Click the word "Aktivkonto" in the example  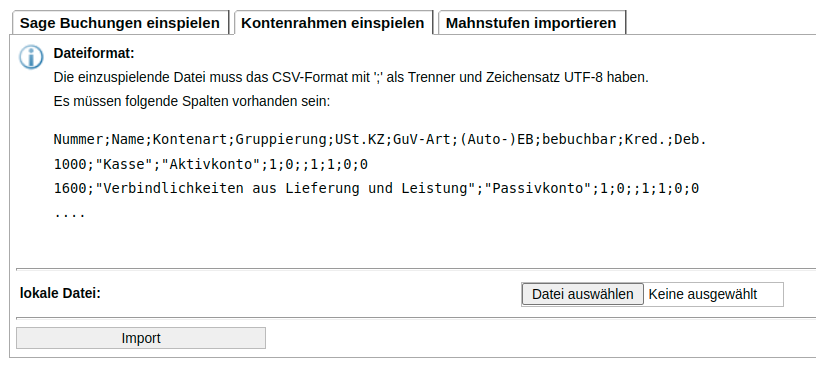point(211,164)
